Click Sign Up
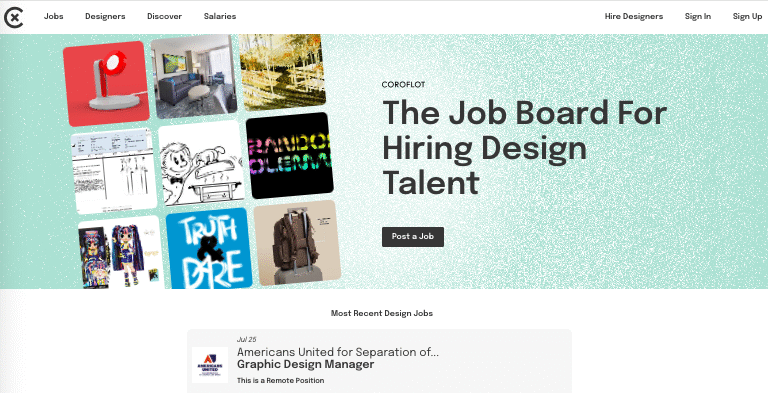This screenshot has height=393, width=768. (x=747, y=16)
